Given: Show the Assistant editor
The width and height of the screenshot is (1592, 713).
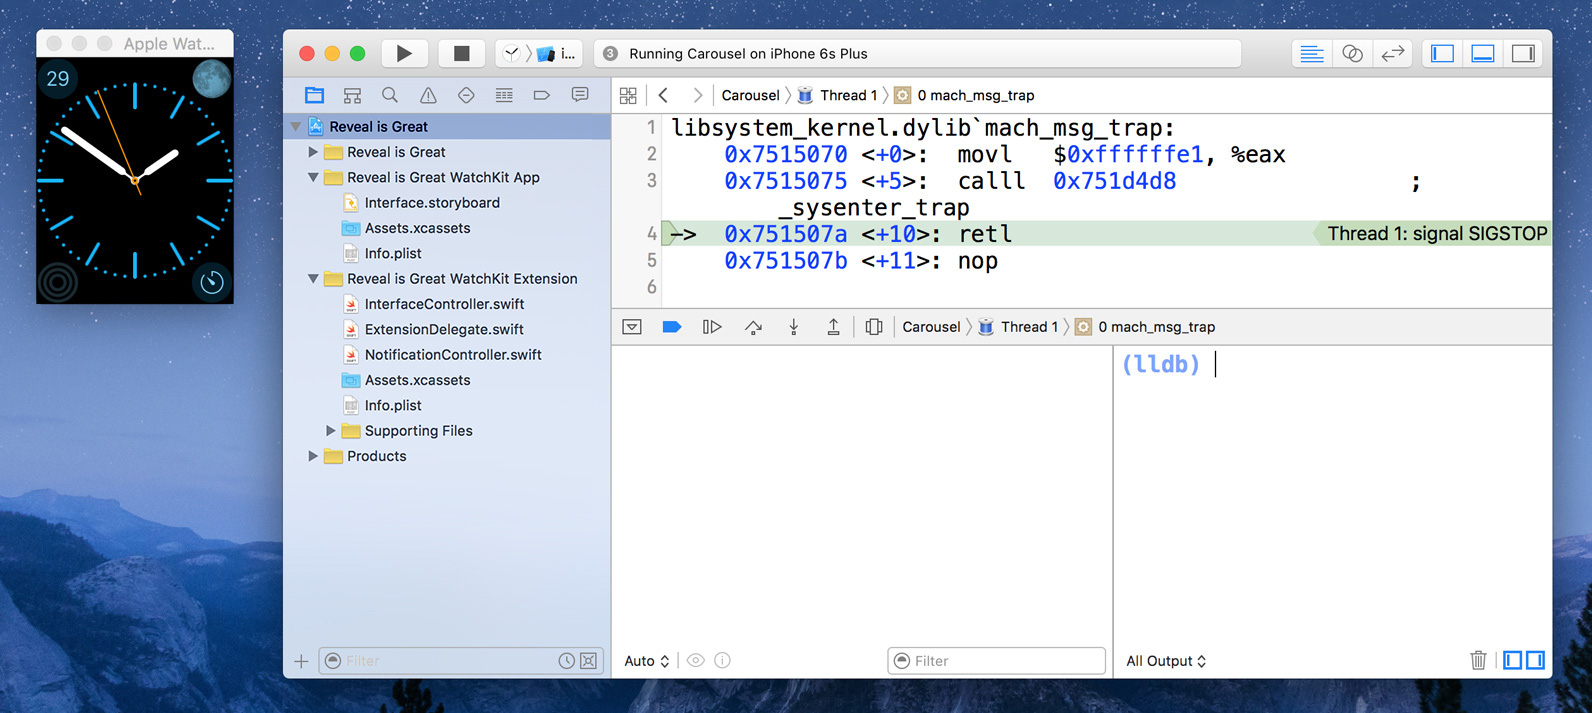Looking at the screenshot, I should coord(1352,54).
